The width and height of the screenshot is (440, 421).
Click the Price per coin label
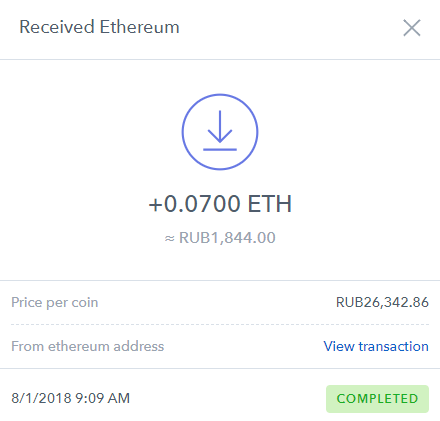pos(55,303)
